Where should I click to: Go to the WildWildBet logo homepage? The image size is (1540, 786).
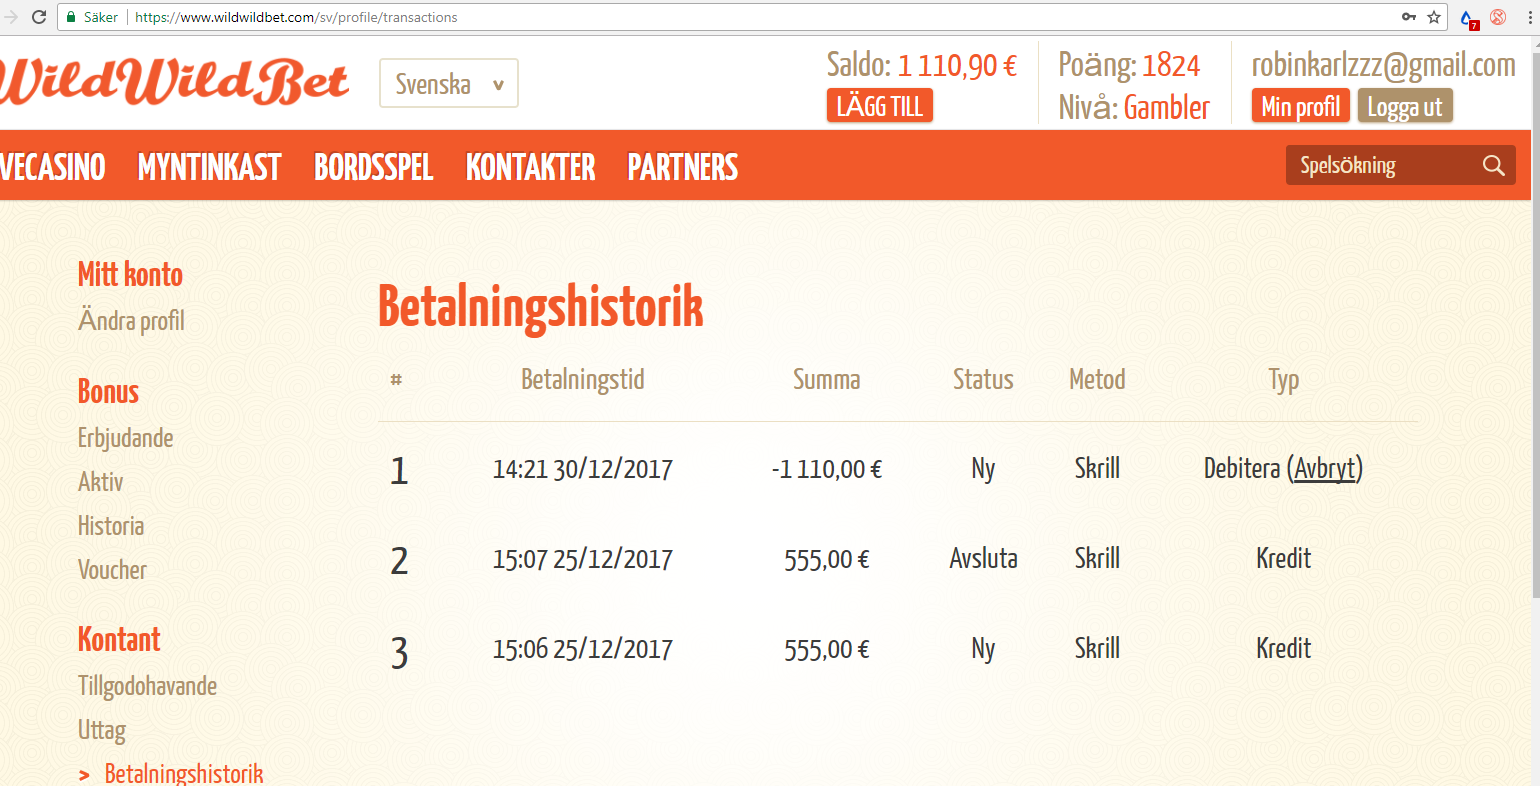click(173, 82)
